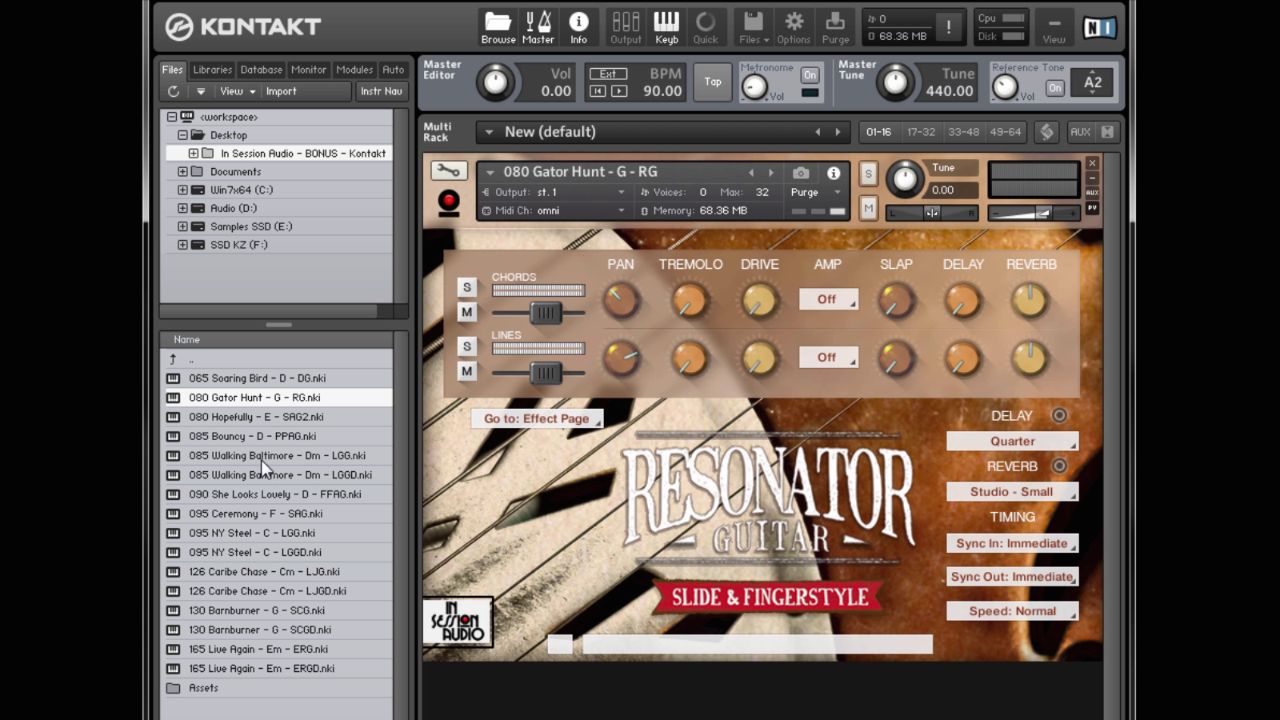1280x720 pixels.
Task: Toggle the Keyb on-screen keyboard icon
Action: [x=666, y=27]
